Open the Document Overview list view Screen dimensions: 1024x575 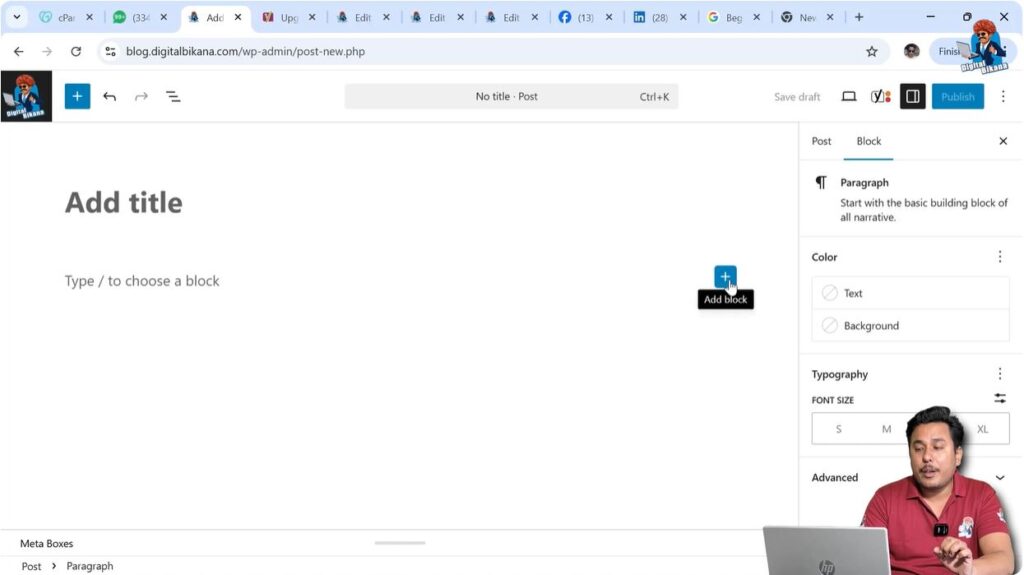173,97
